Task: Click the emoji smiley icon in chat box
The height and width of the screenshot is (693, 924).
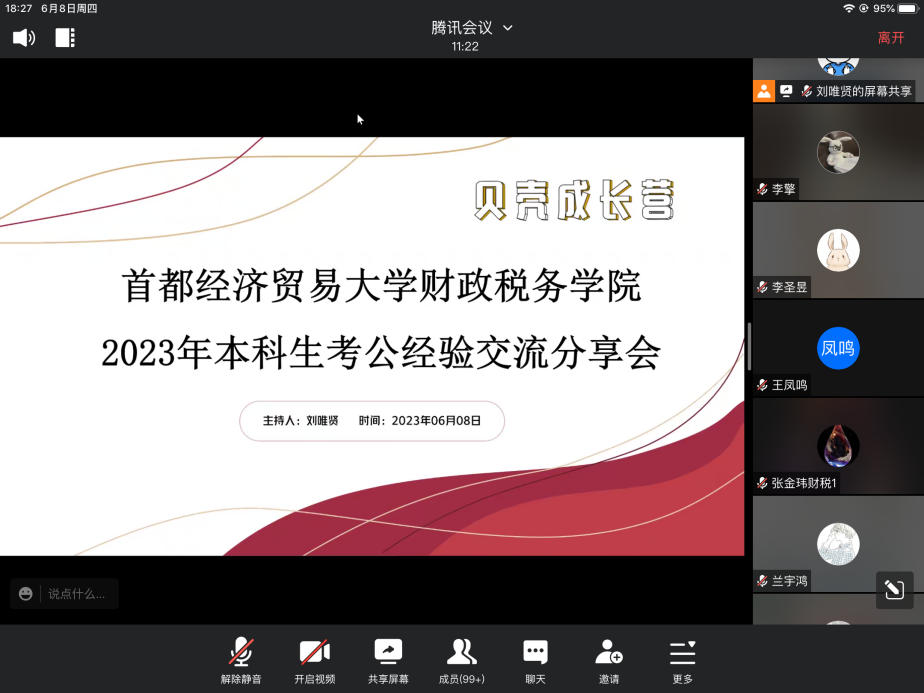Action: [25, 593]
